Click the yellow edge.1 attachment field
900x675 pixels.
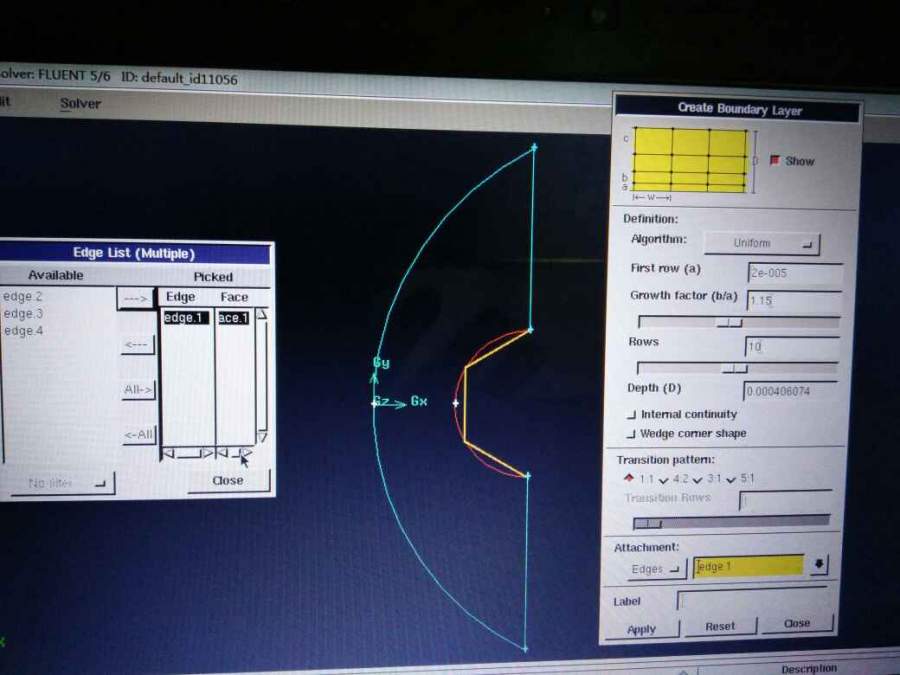[748, 567]
